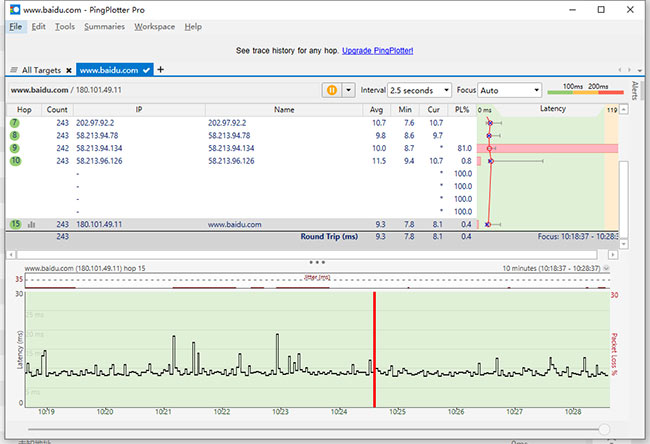Image resolution: width=650 pixels, height=444 pixels.
Task: Click the Avg column header
Action: pos(376,109)
